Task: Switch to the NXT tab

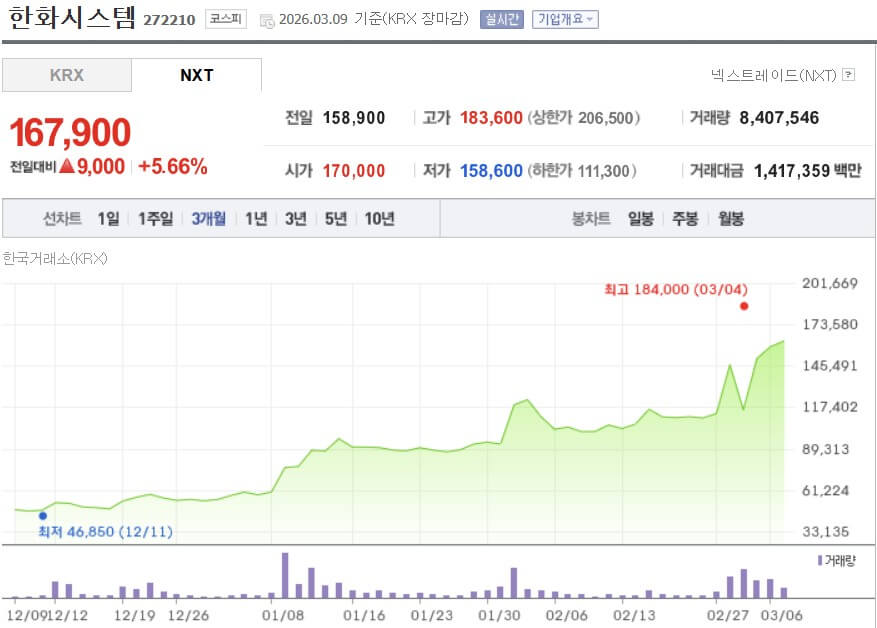Action: (196, 75)
